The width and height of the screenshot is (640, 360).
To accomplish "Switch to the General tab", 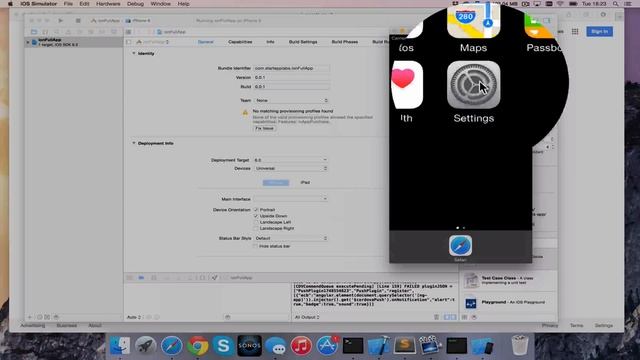I will (x=205, y=42).
